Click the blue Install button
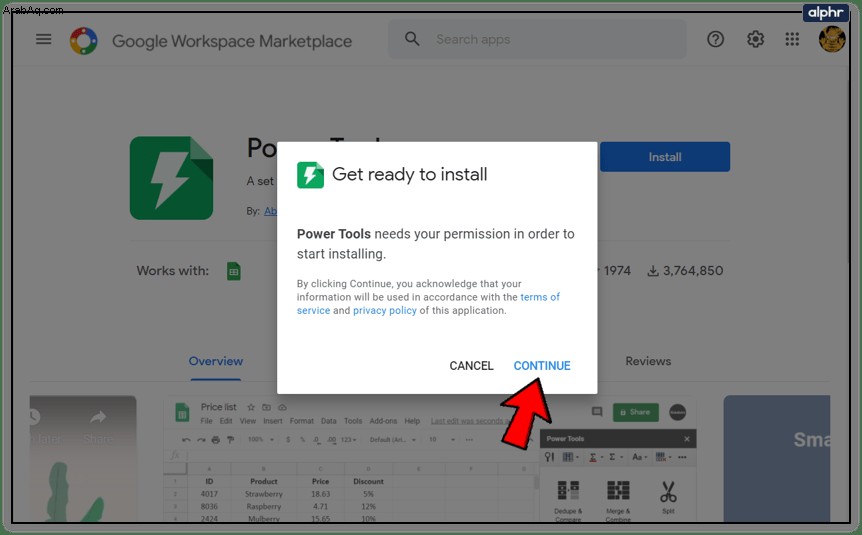Viewport: 862px width, 535px height. click(x=665, y=157)
